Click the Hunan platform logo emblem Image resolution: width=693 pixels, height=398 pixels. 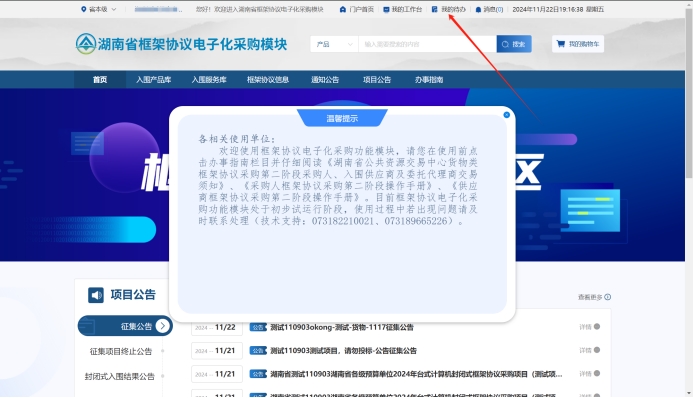point(86,44)
